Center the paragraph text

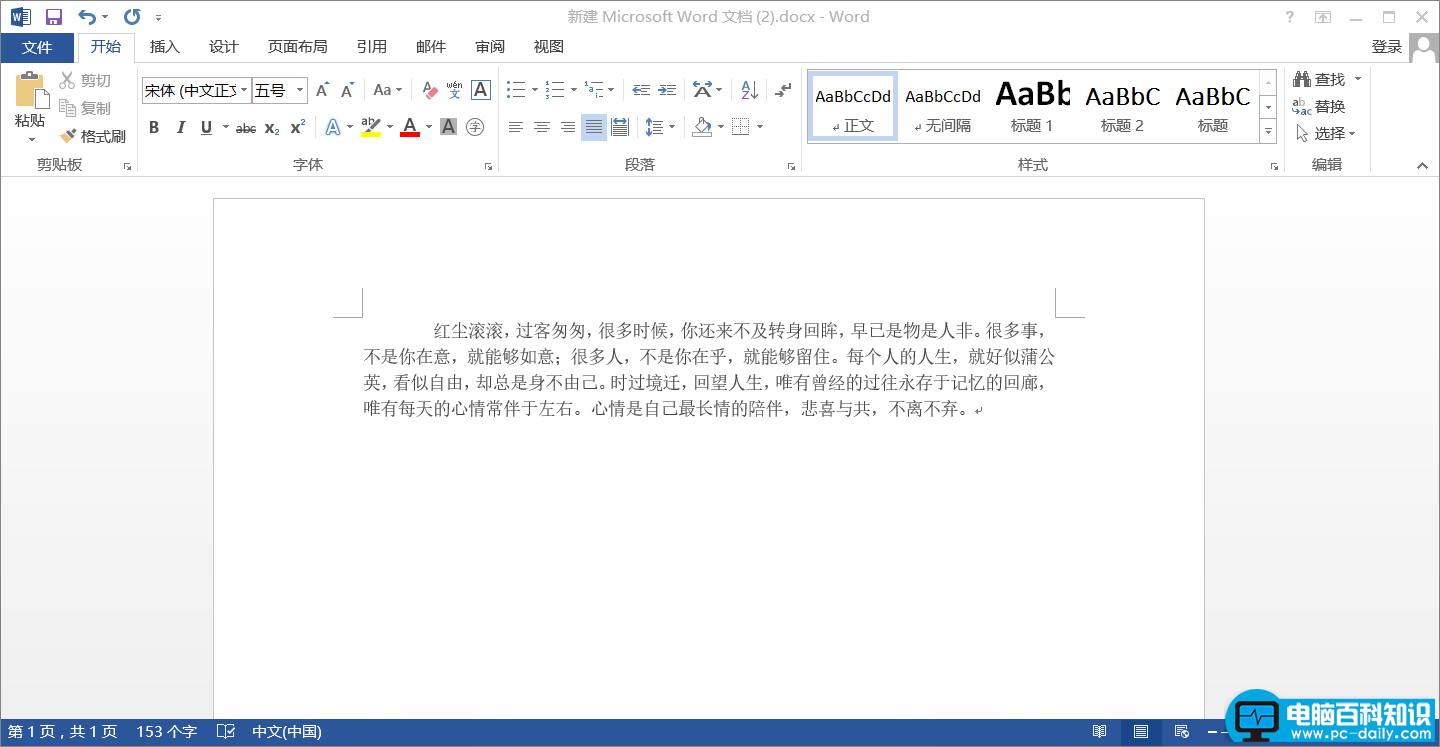click(542, 127)
